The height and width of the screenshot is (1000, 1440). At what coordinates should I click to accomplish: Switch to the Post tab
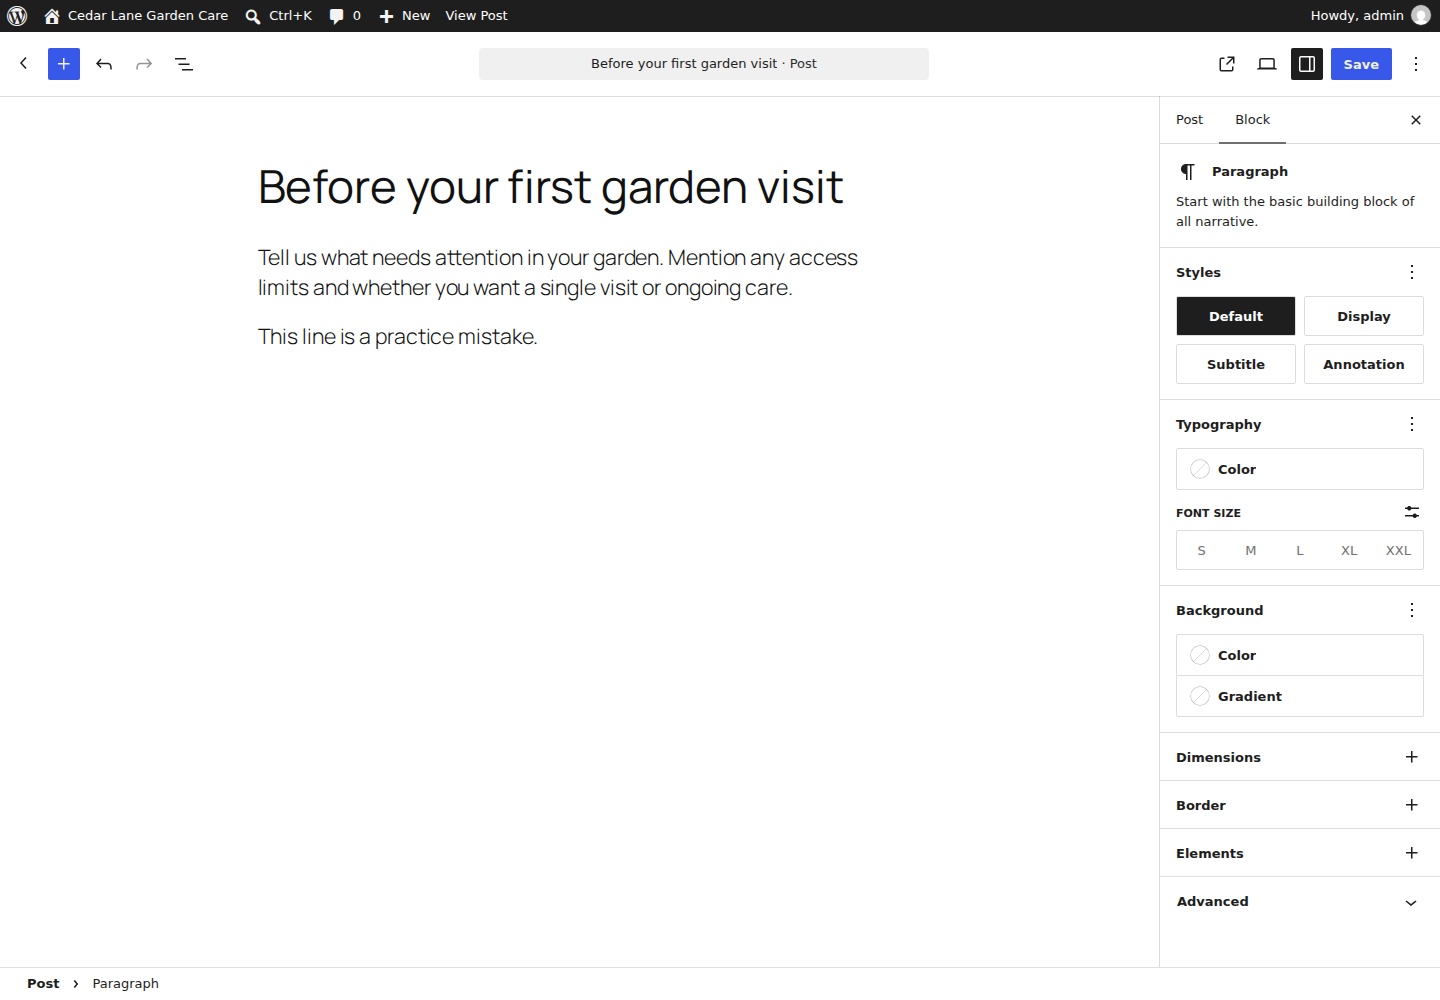[x=1189, y=120]
